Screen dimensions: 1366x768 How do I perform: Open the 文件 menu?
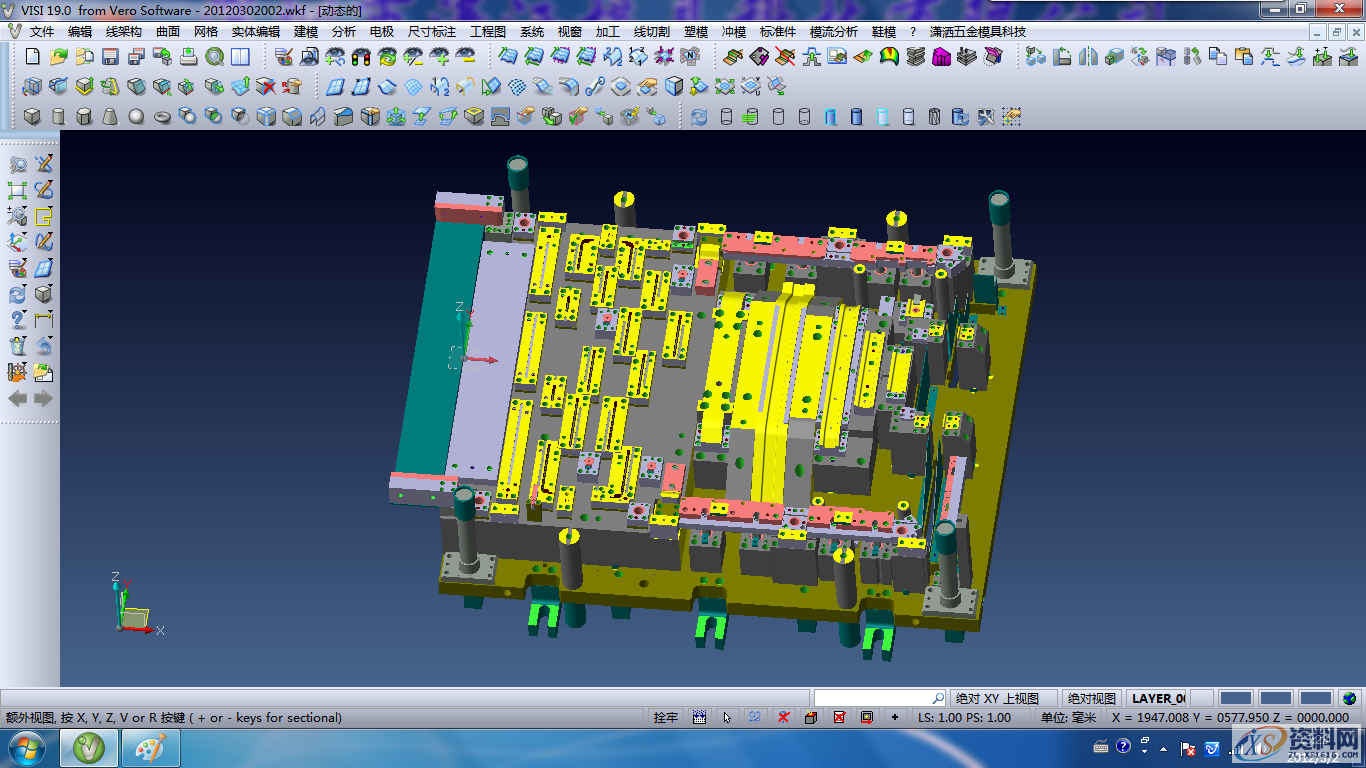42,32
